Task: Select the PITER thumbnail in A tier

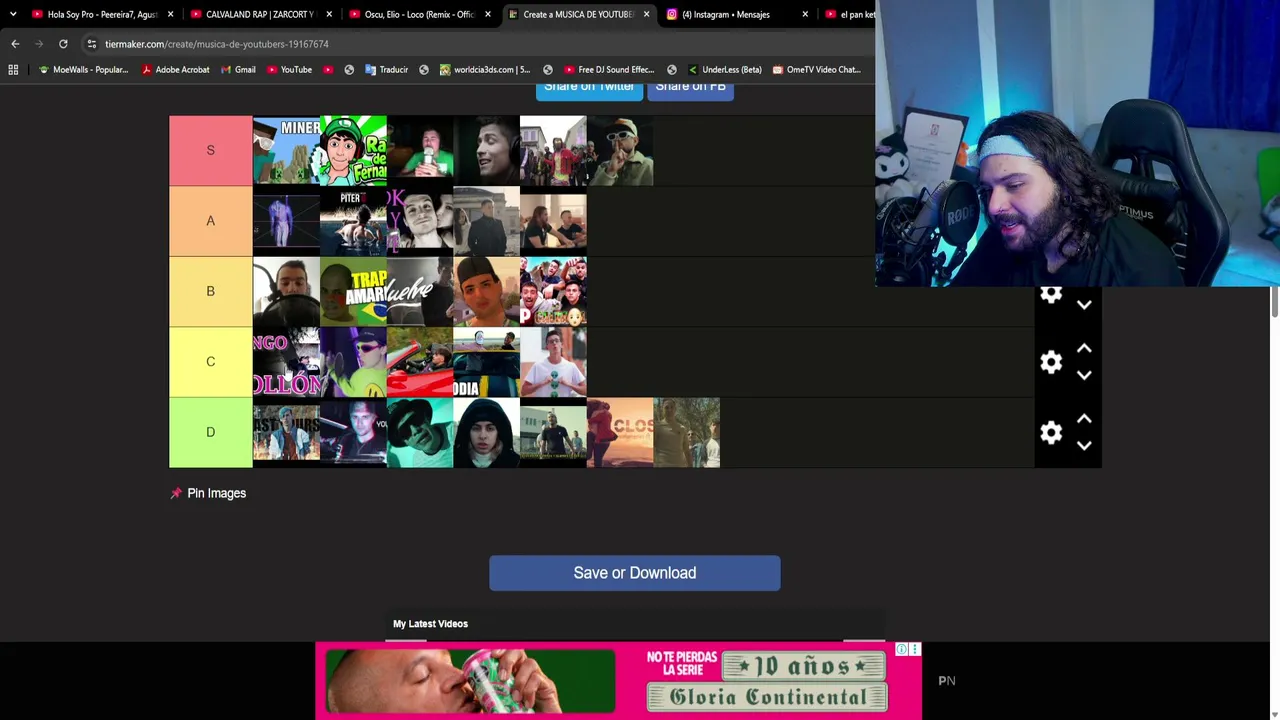Action: point(353,221)
